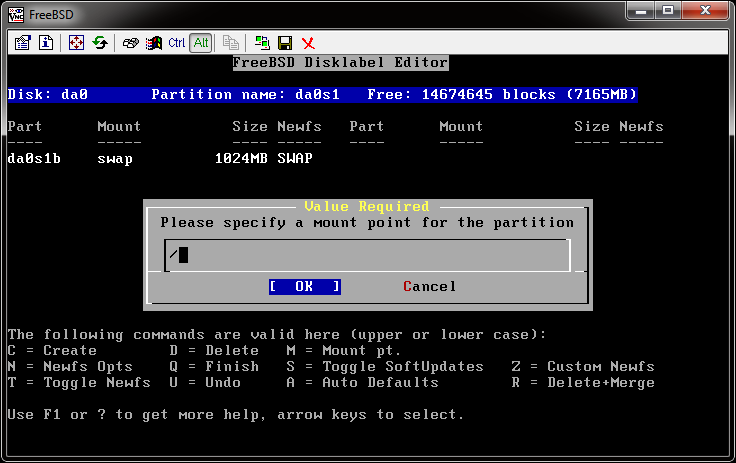
Task: Toggle the Alt key modifier
Action: coord(201,43)
